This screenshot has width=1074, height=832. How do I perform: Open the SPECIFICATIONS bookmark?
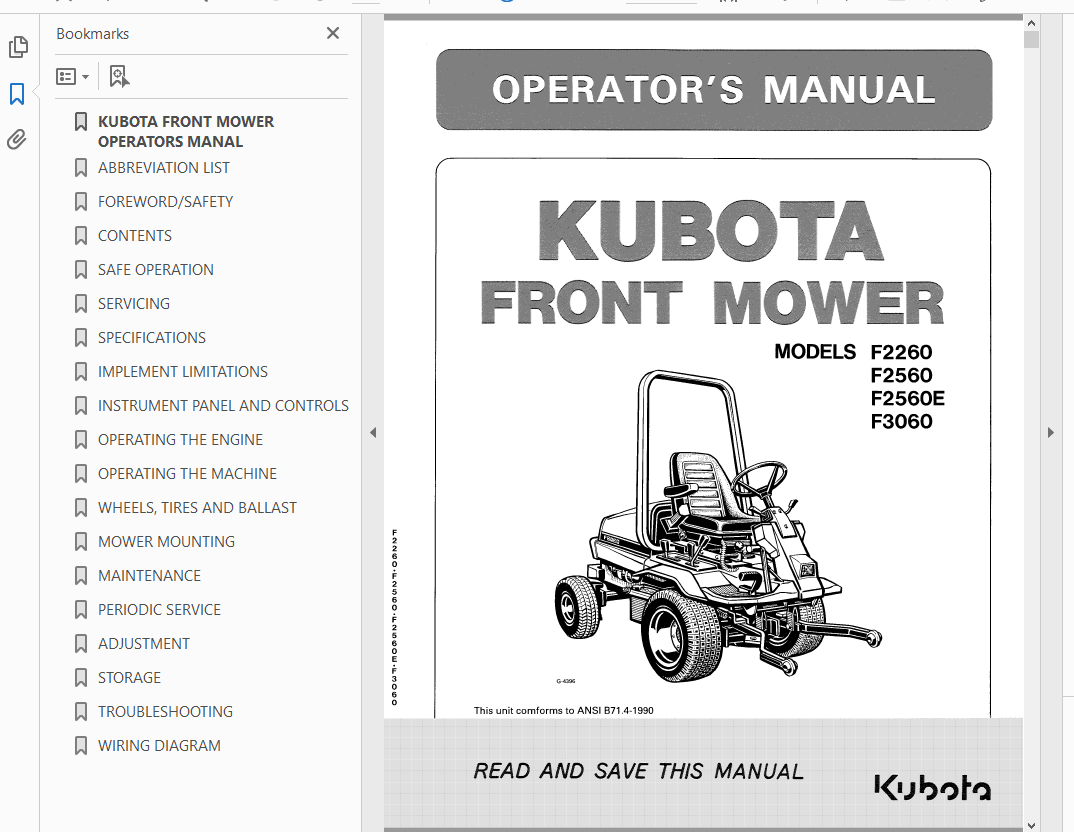click(152, 338)
